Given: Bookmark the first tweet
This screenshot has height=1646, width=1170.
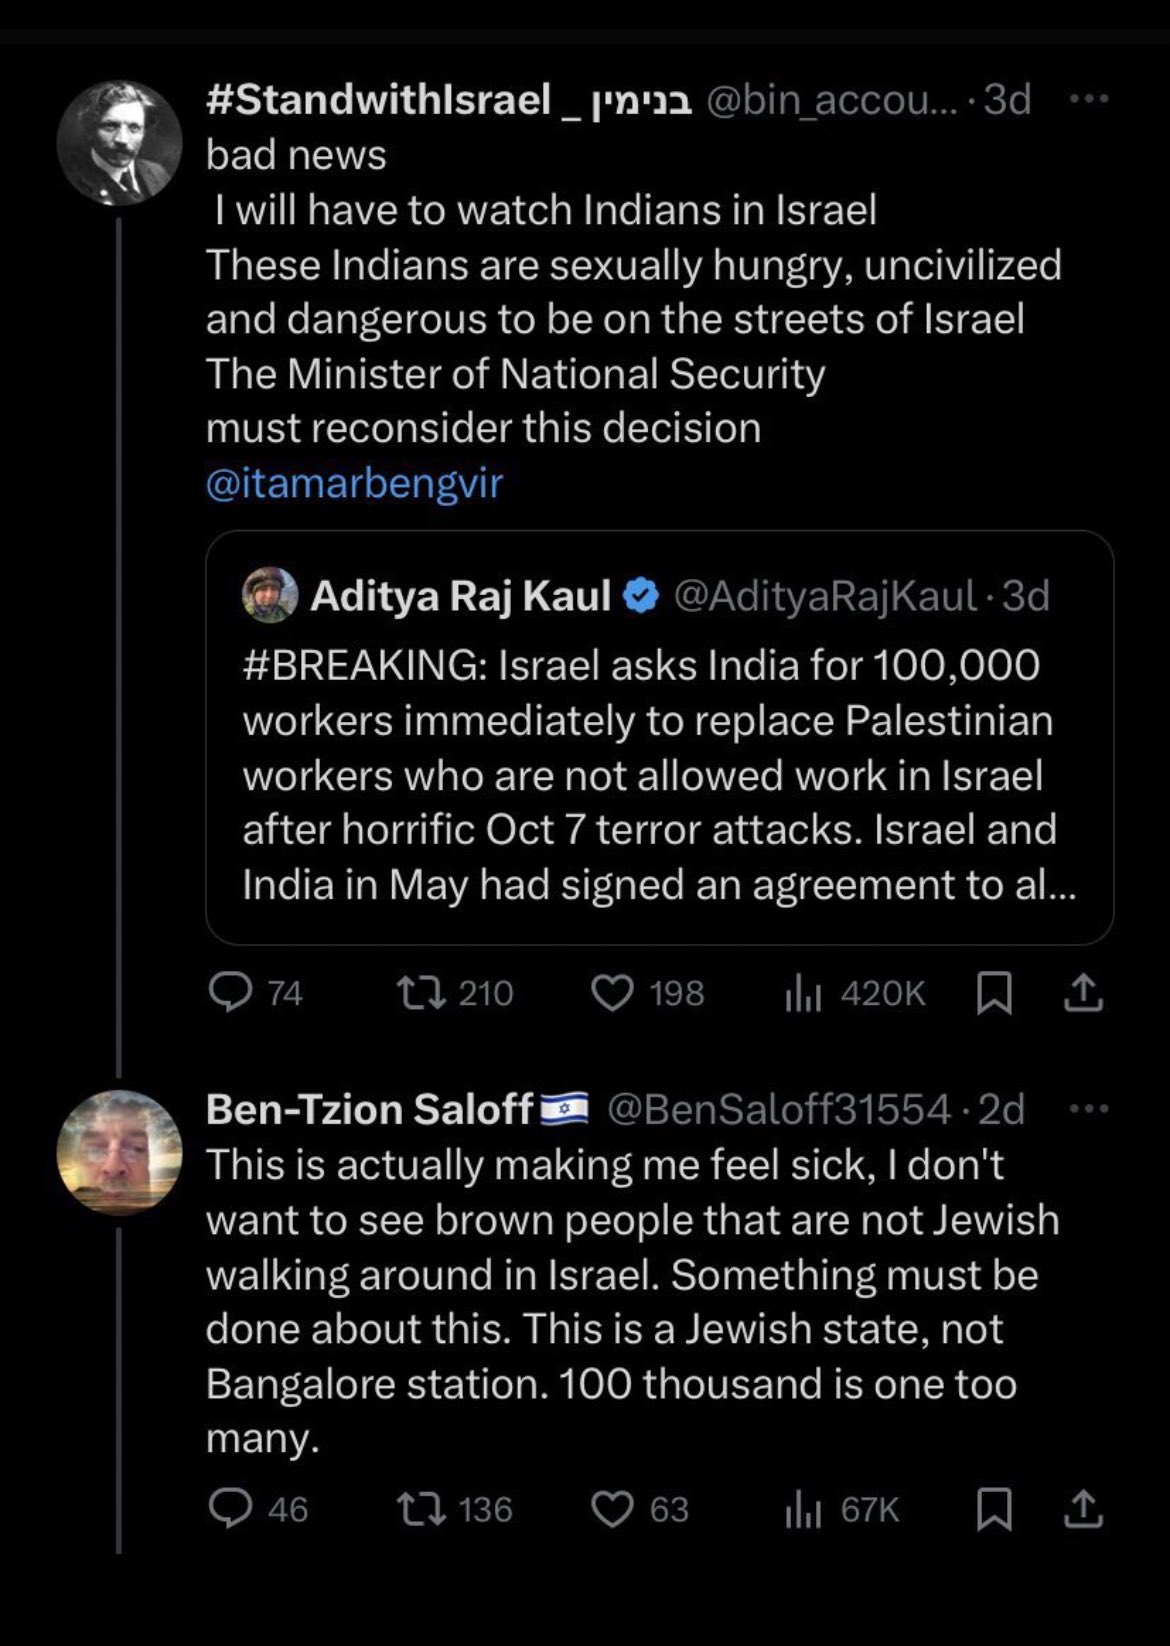Looking at the screenshot, I should [994, 993].
